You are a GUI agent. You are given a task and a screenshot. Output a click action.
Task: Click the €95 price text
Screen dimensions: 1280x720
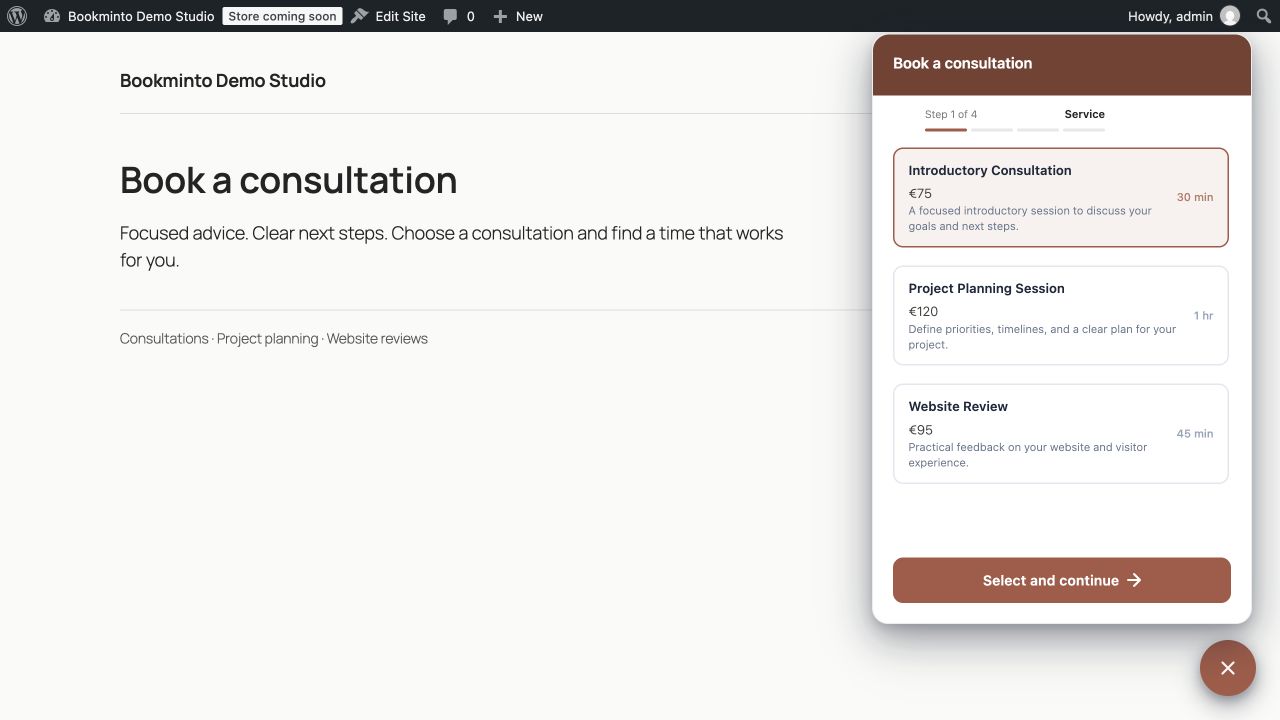click(x=920, y=430)
